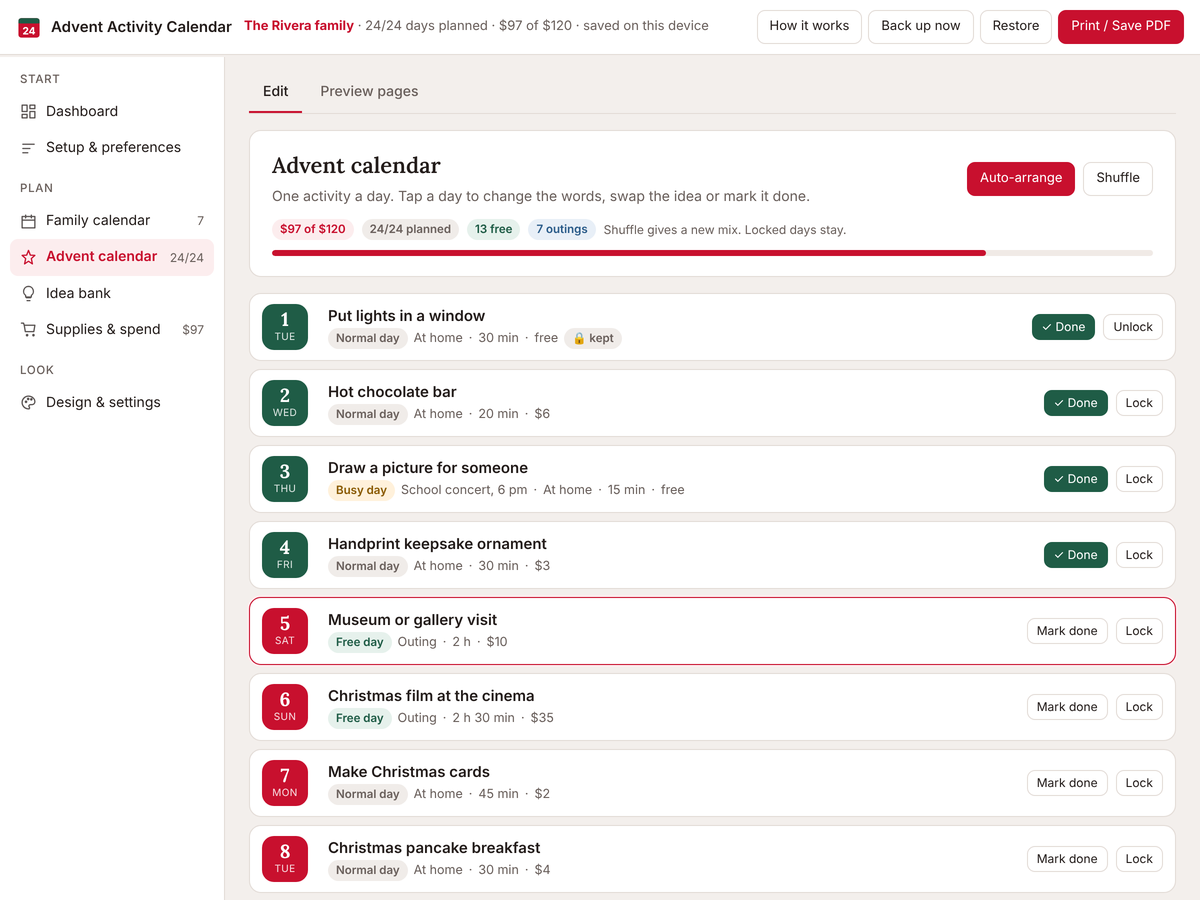Click the '24/24 planned' chip

tap(410, 229)
